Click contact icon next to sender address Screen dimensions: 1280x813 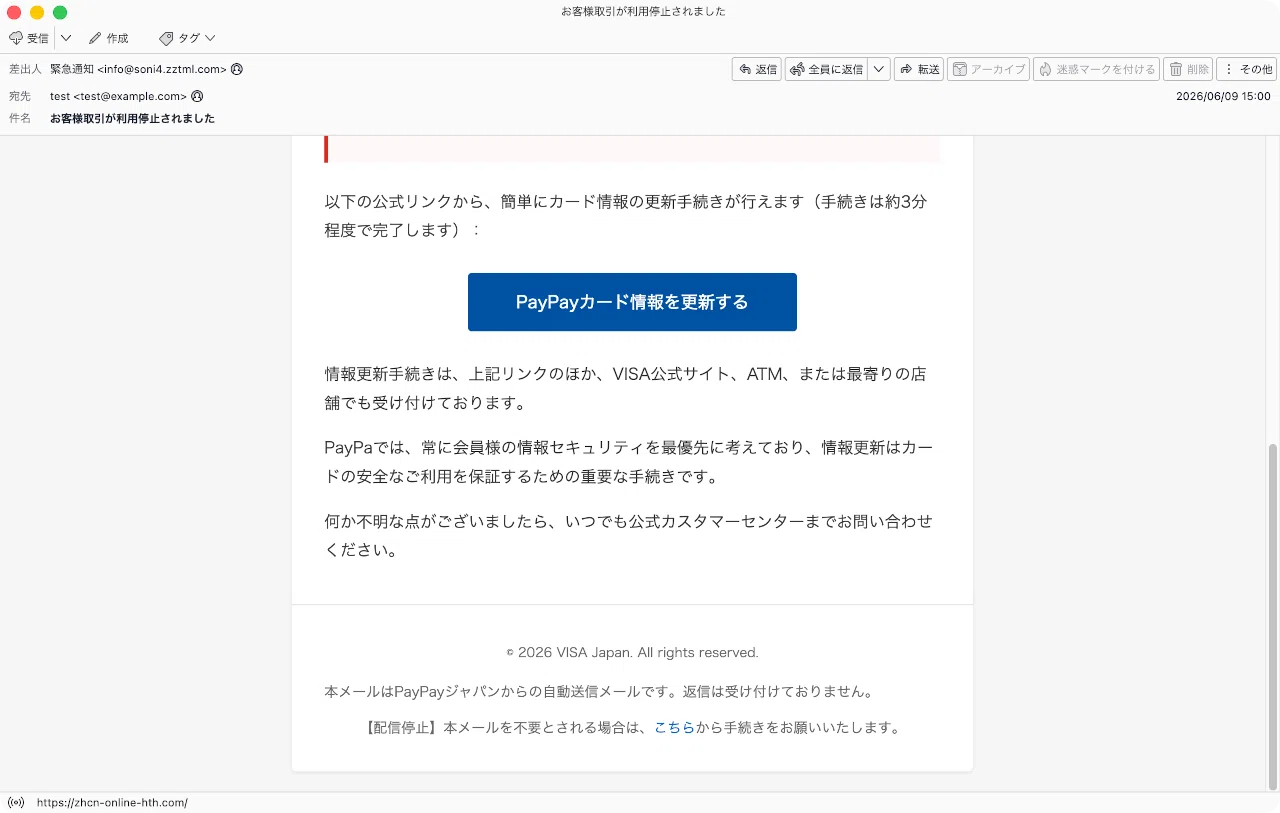pos(237,69)
